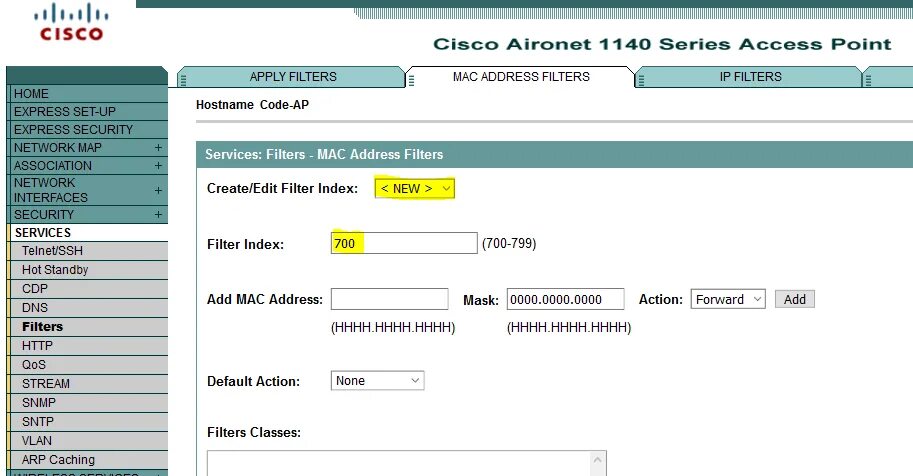Click the Add MAC Address input field
This screenshot has height=476, width=913.
pyautogui.click(x=390, y=299)
